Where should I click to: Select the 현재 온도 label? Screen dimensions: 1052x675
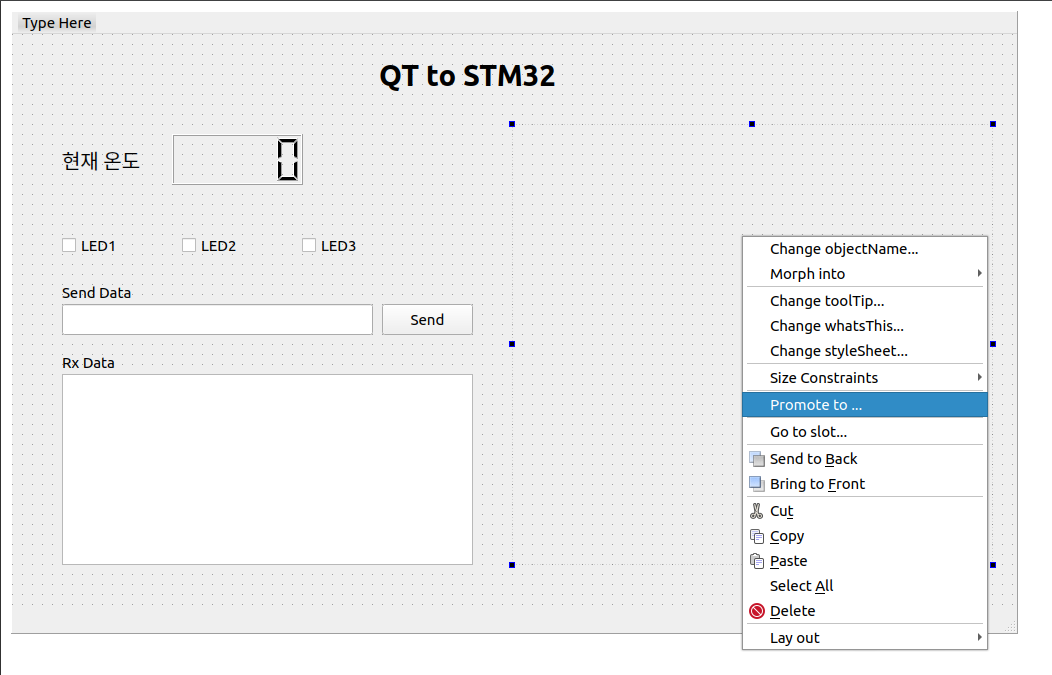pos(101,160)
